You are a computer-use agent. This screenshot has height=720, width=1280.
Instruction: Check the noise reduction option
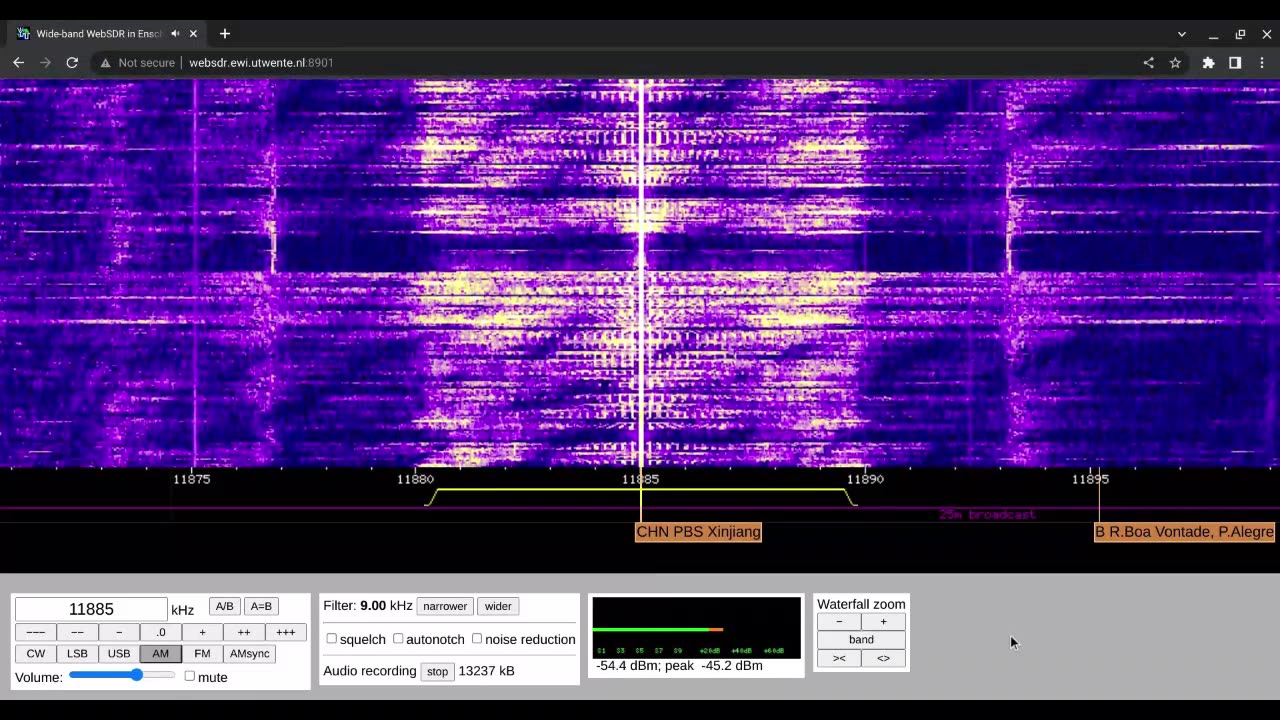click(477, 639)
